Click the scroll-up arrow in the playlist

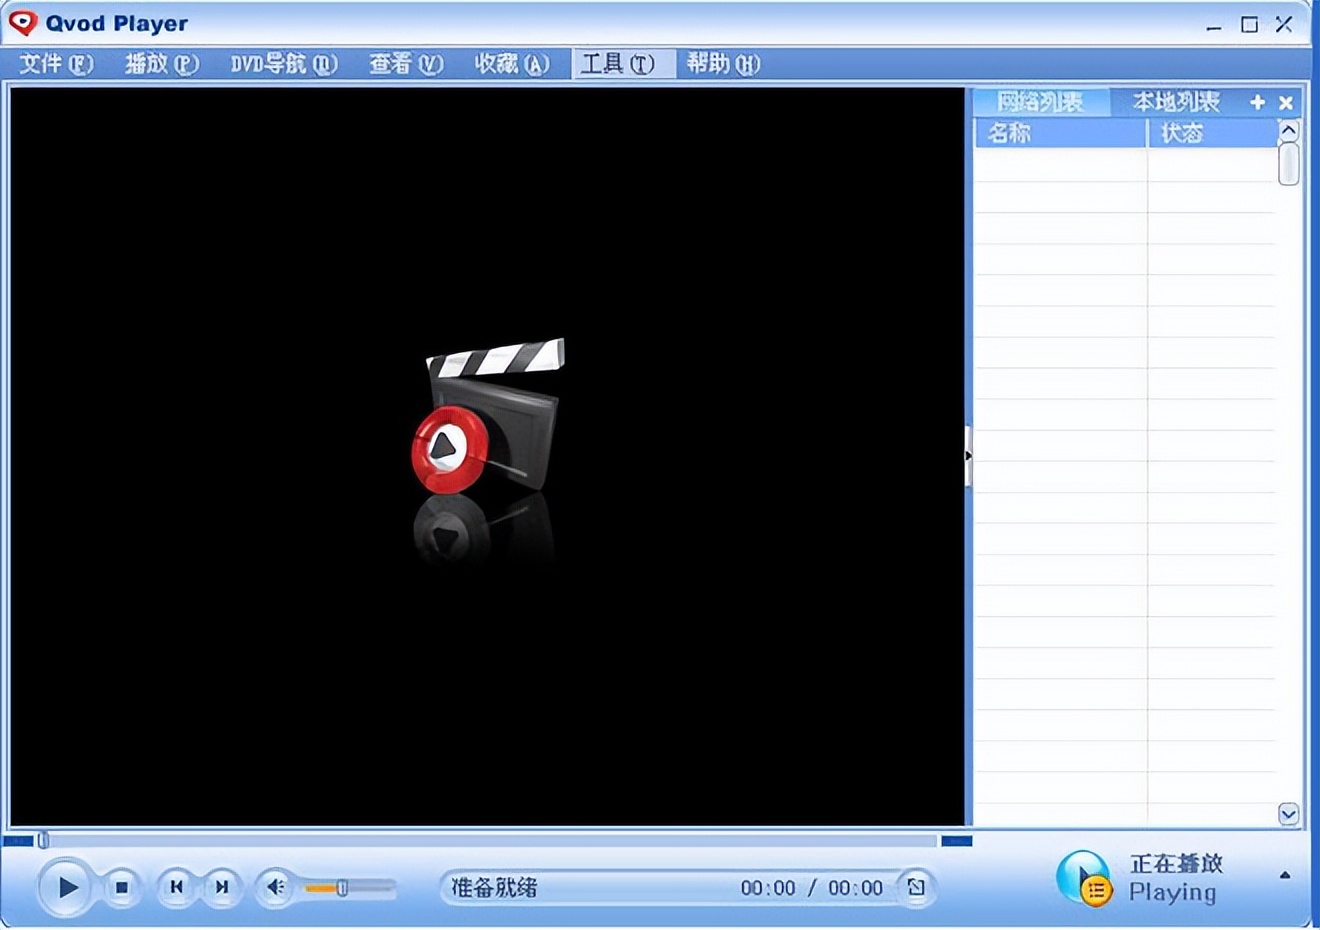click(x=1288, y=130)
